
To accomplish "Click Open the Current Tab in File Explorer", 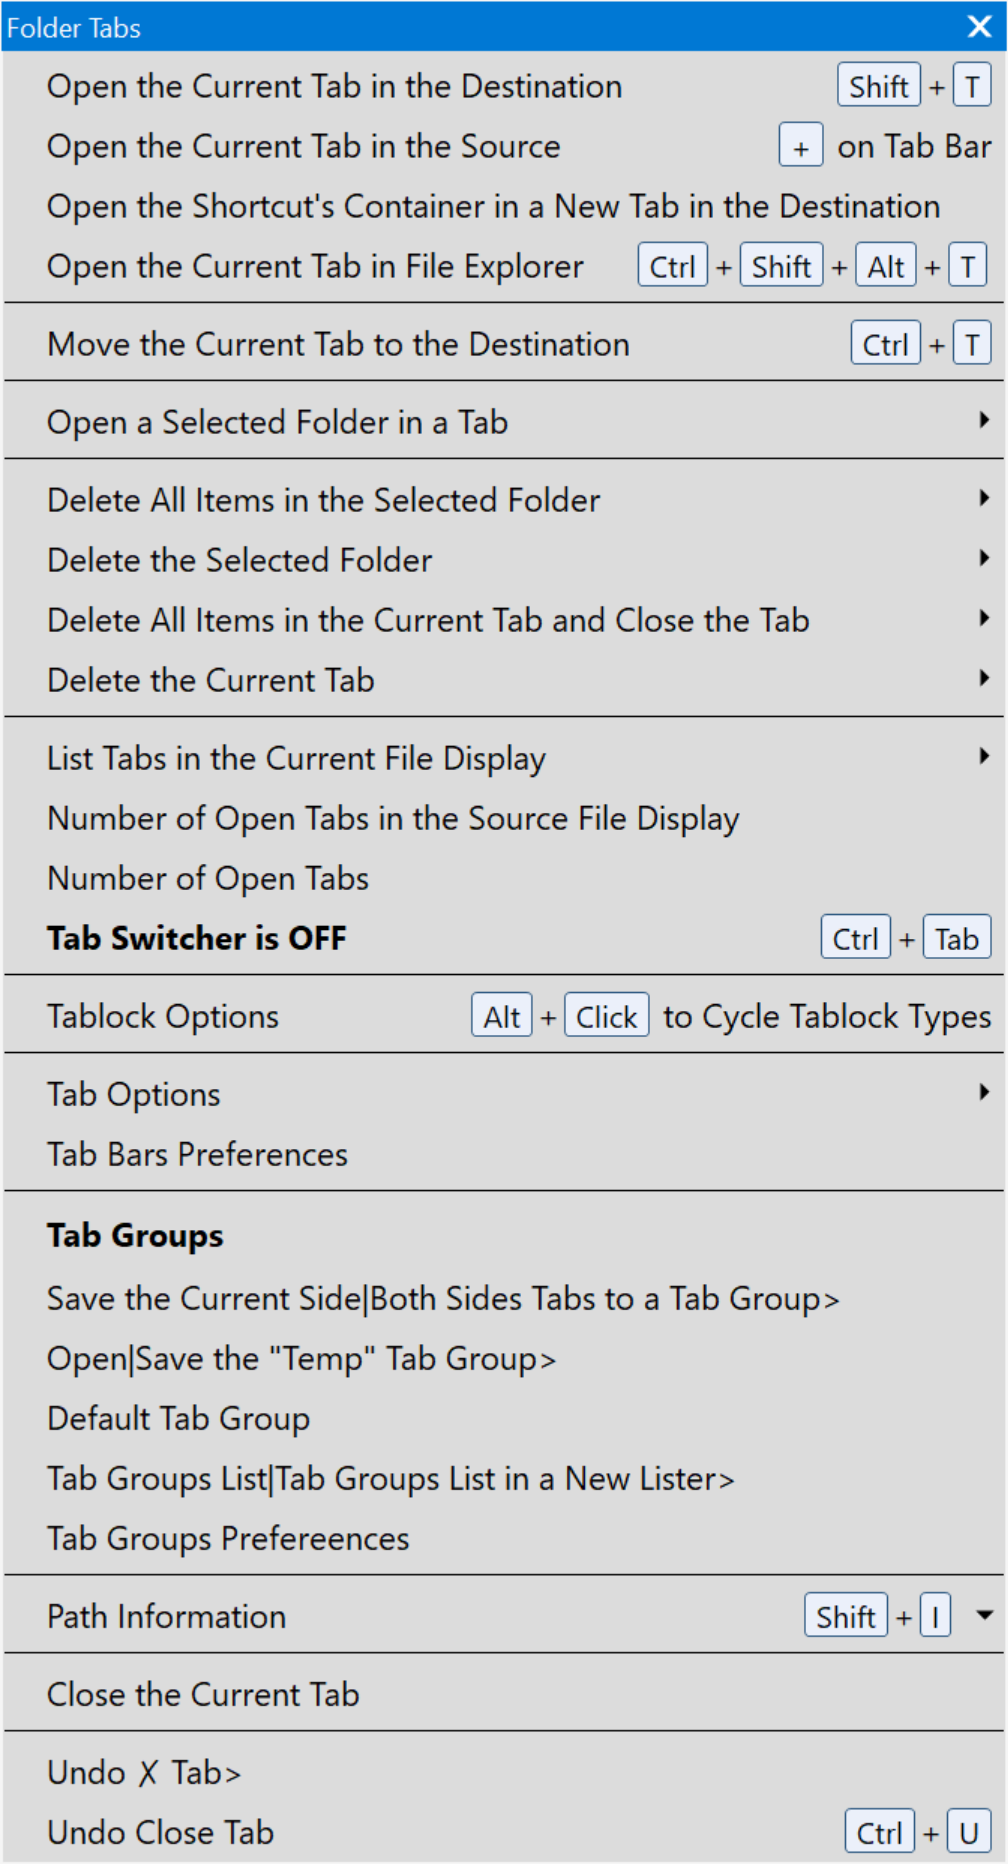I will (504, 266).
